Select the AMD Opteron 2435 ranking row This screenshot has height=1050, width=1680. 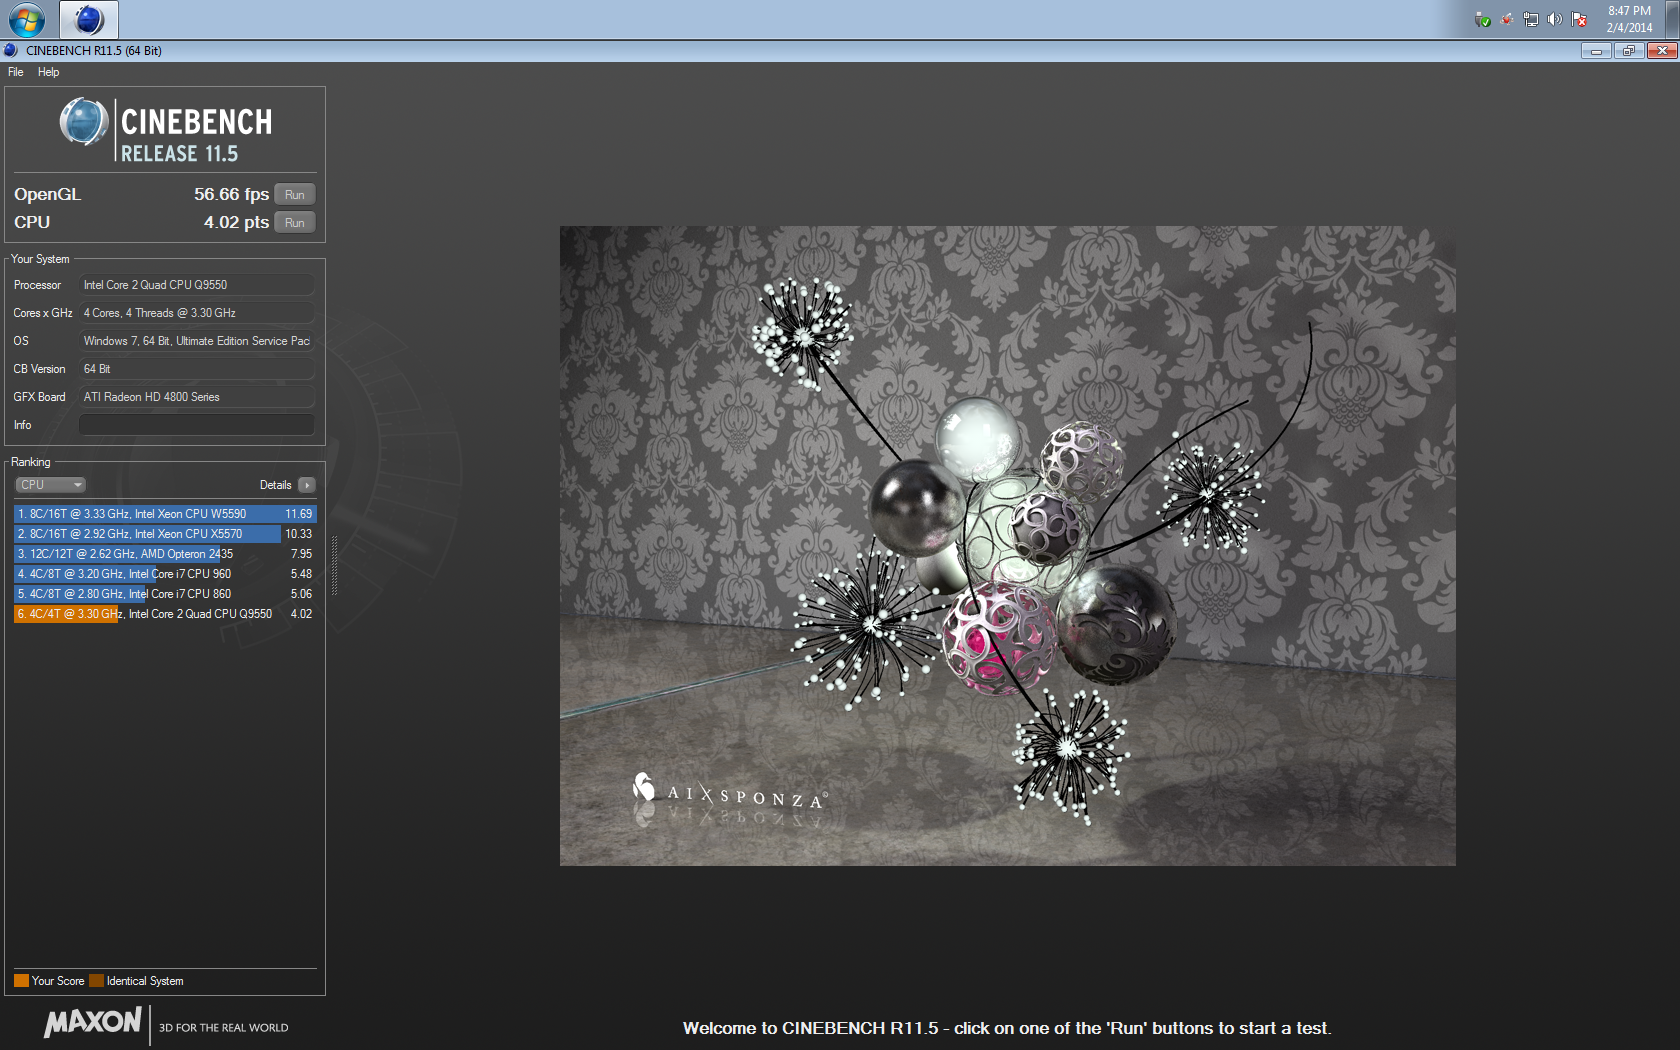tap(165, 554)
